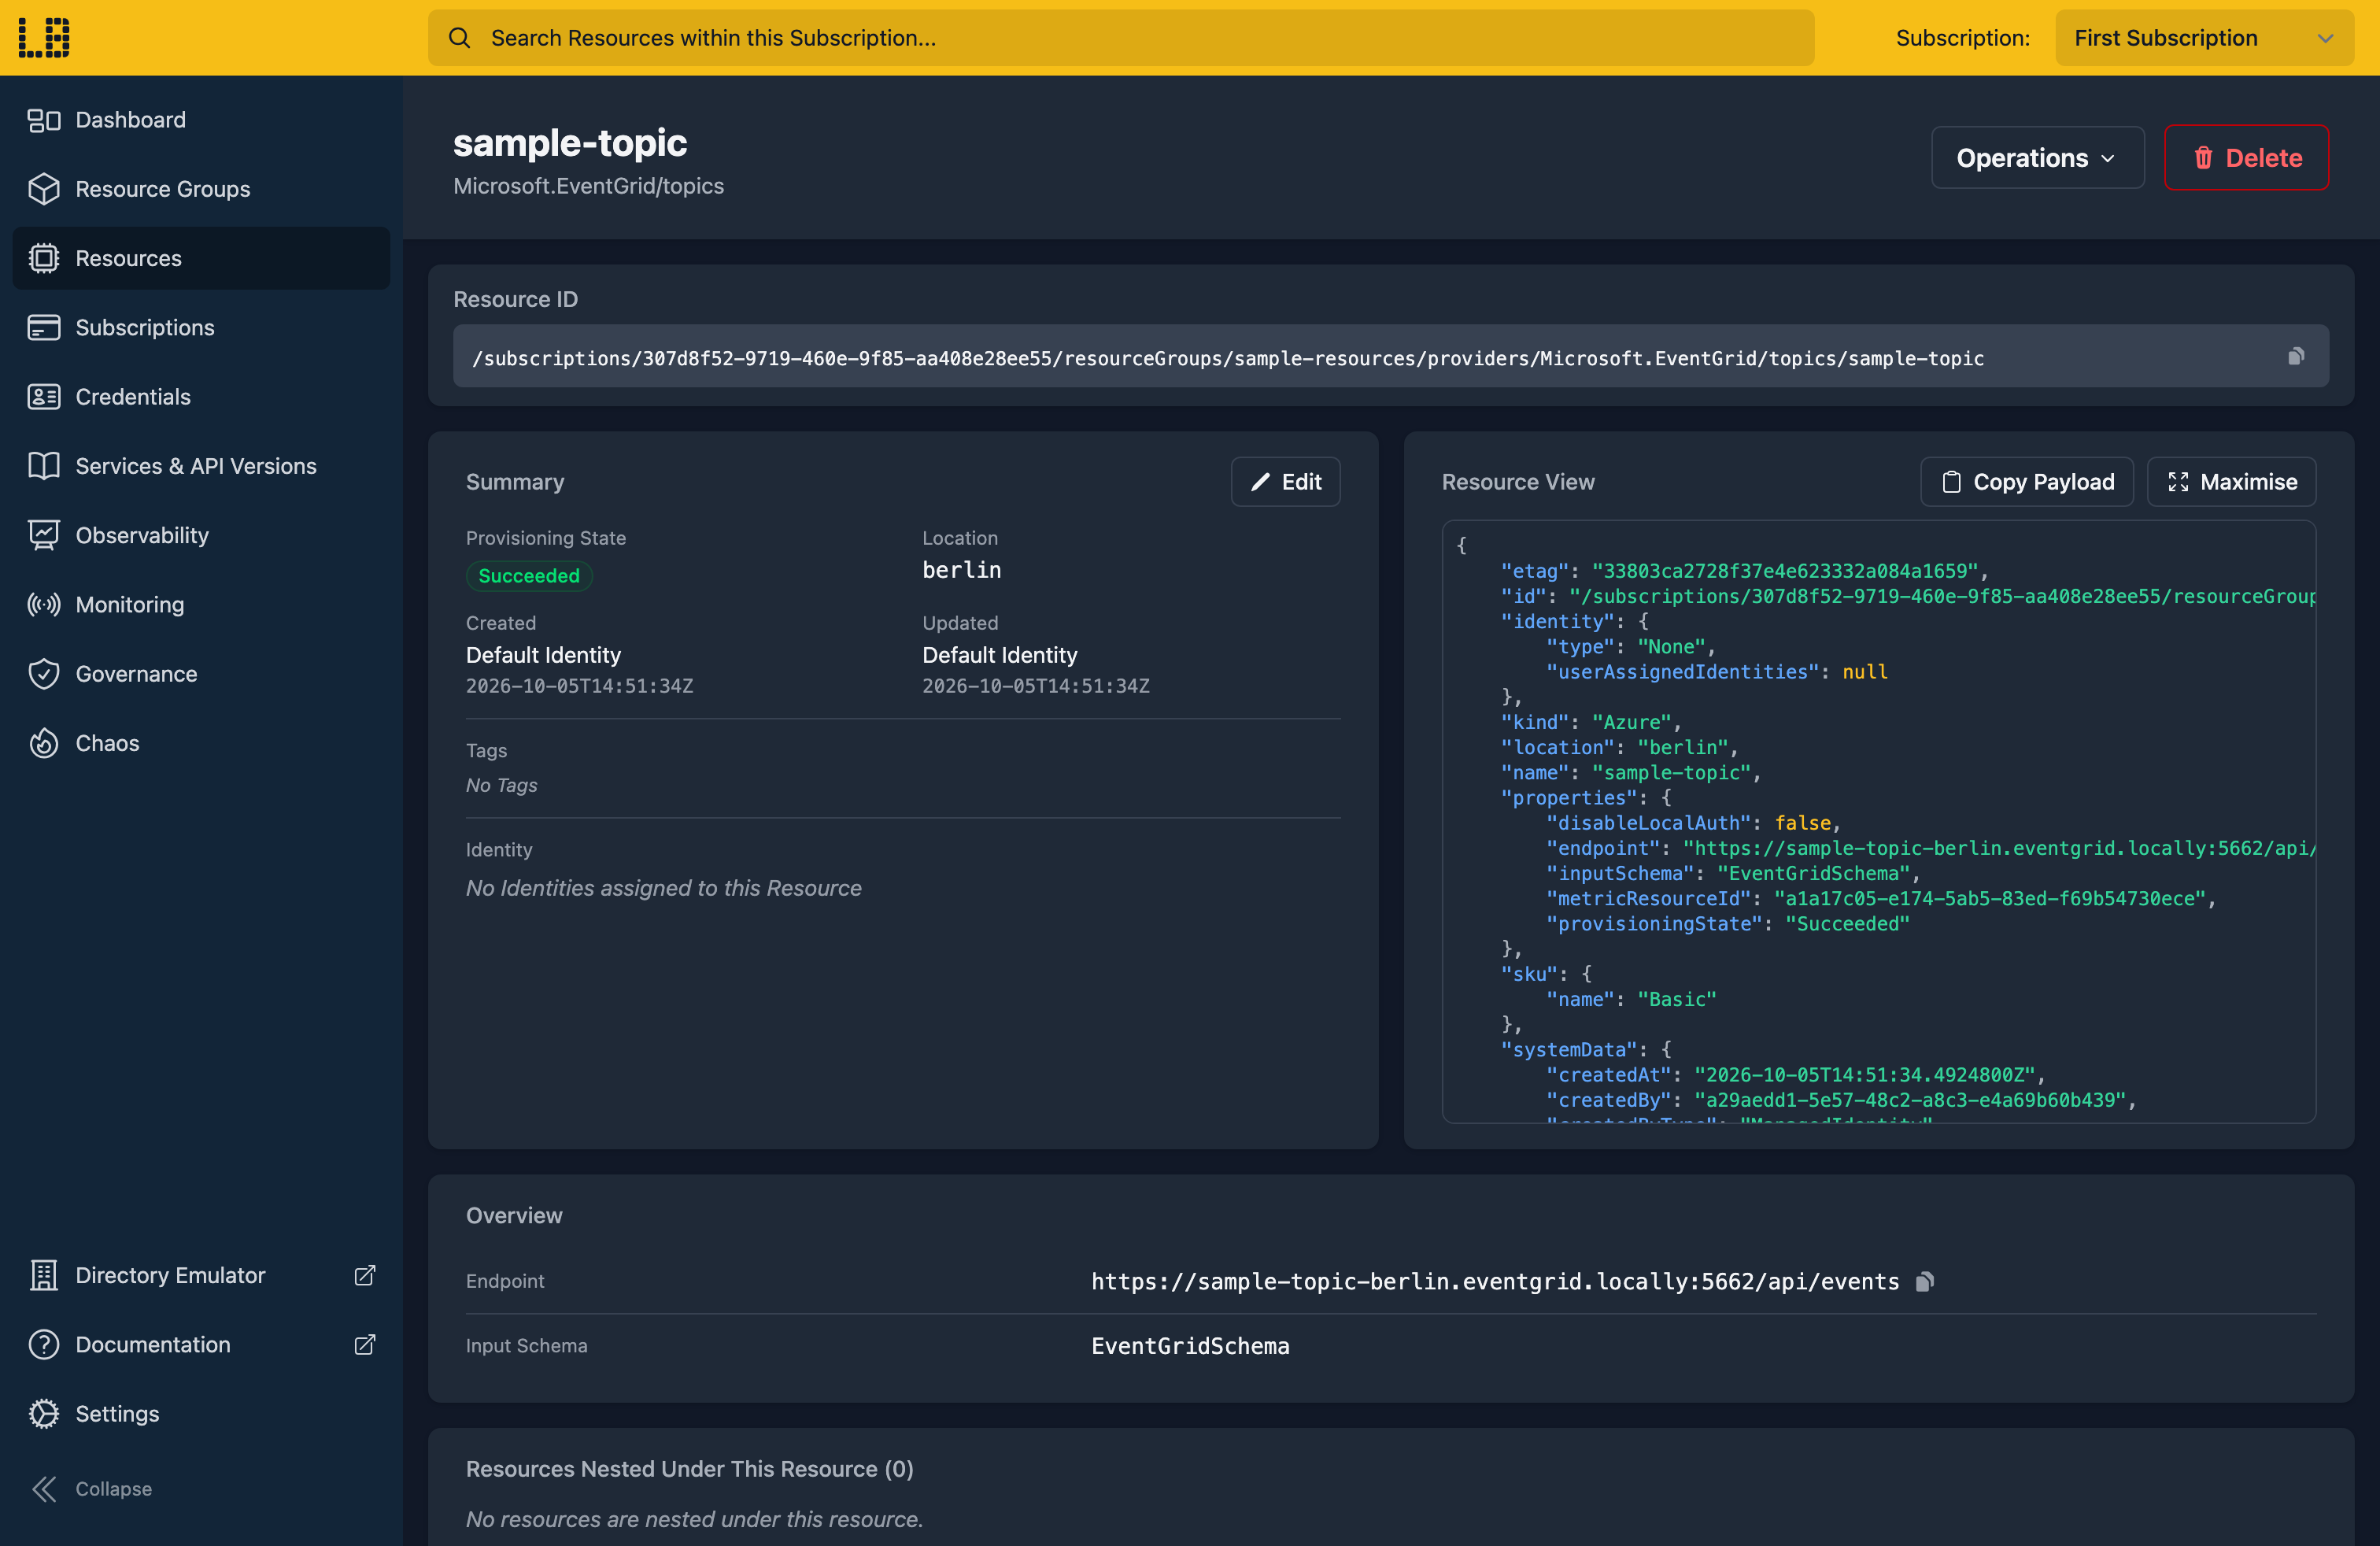
Task: Click the Resource Groups cube icon
Action: (x=44, y=189)
